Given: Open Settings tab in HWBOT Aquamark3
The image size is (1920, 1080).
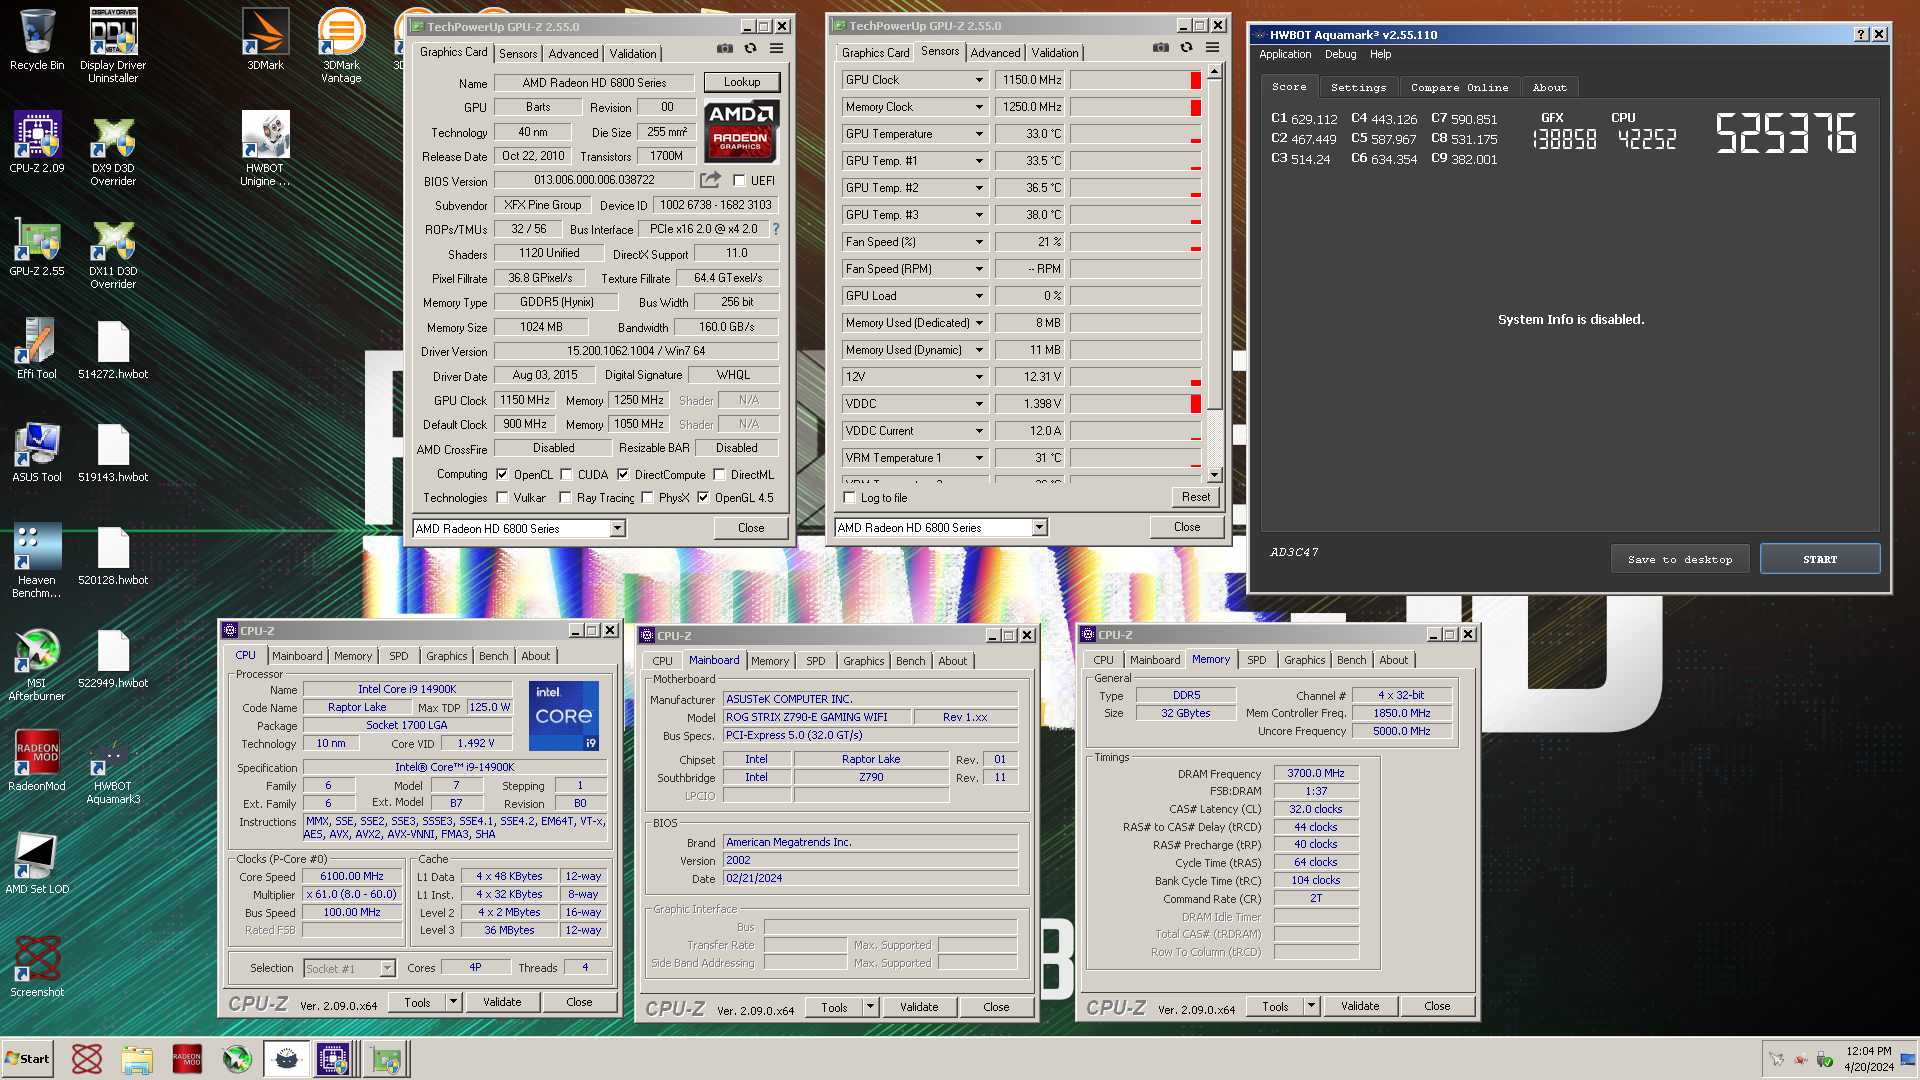Looking at the screenshot, I should coord(1358,88).
